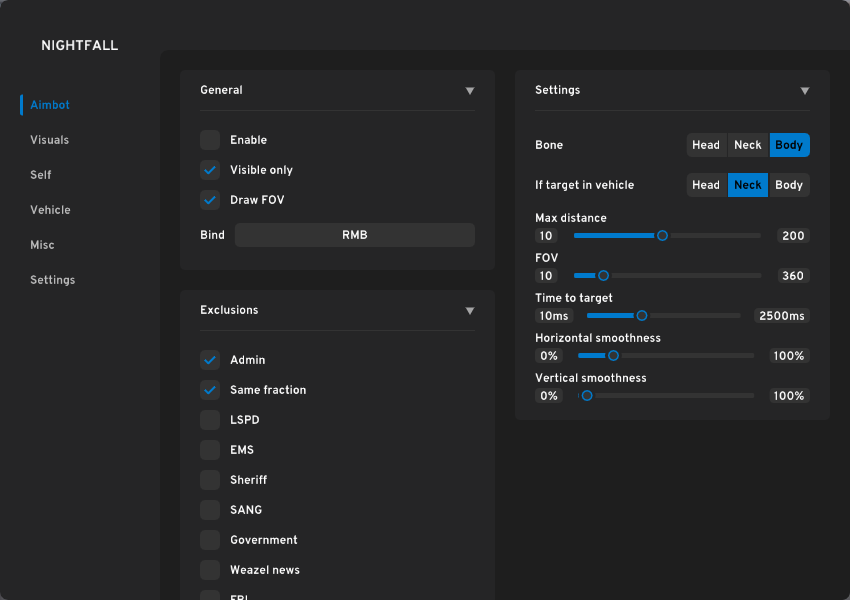
Task: Click the RMB bind button
Action: coord(355,235)
